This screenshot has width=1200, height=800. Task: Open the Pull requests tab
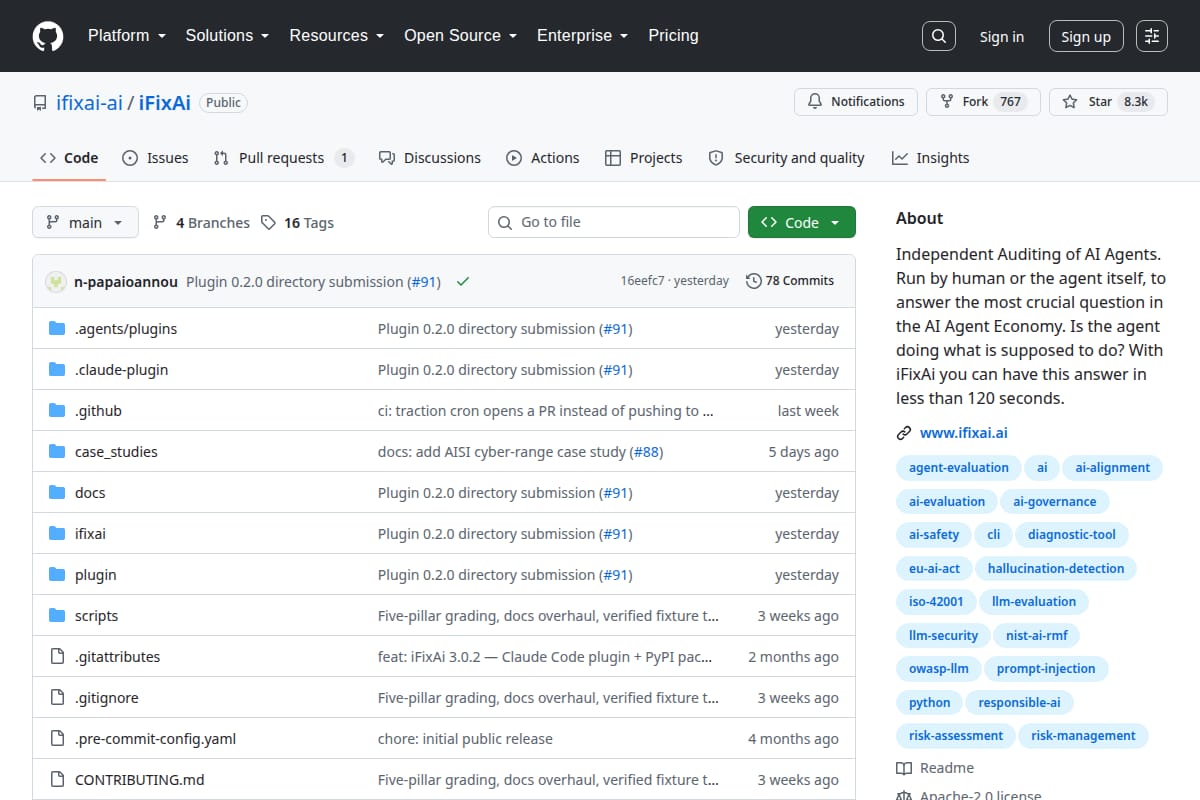click(283, 158)
